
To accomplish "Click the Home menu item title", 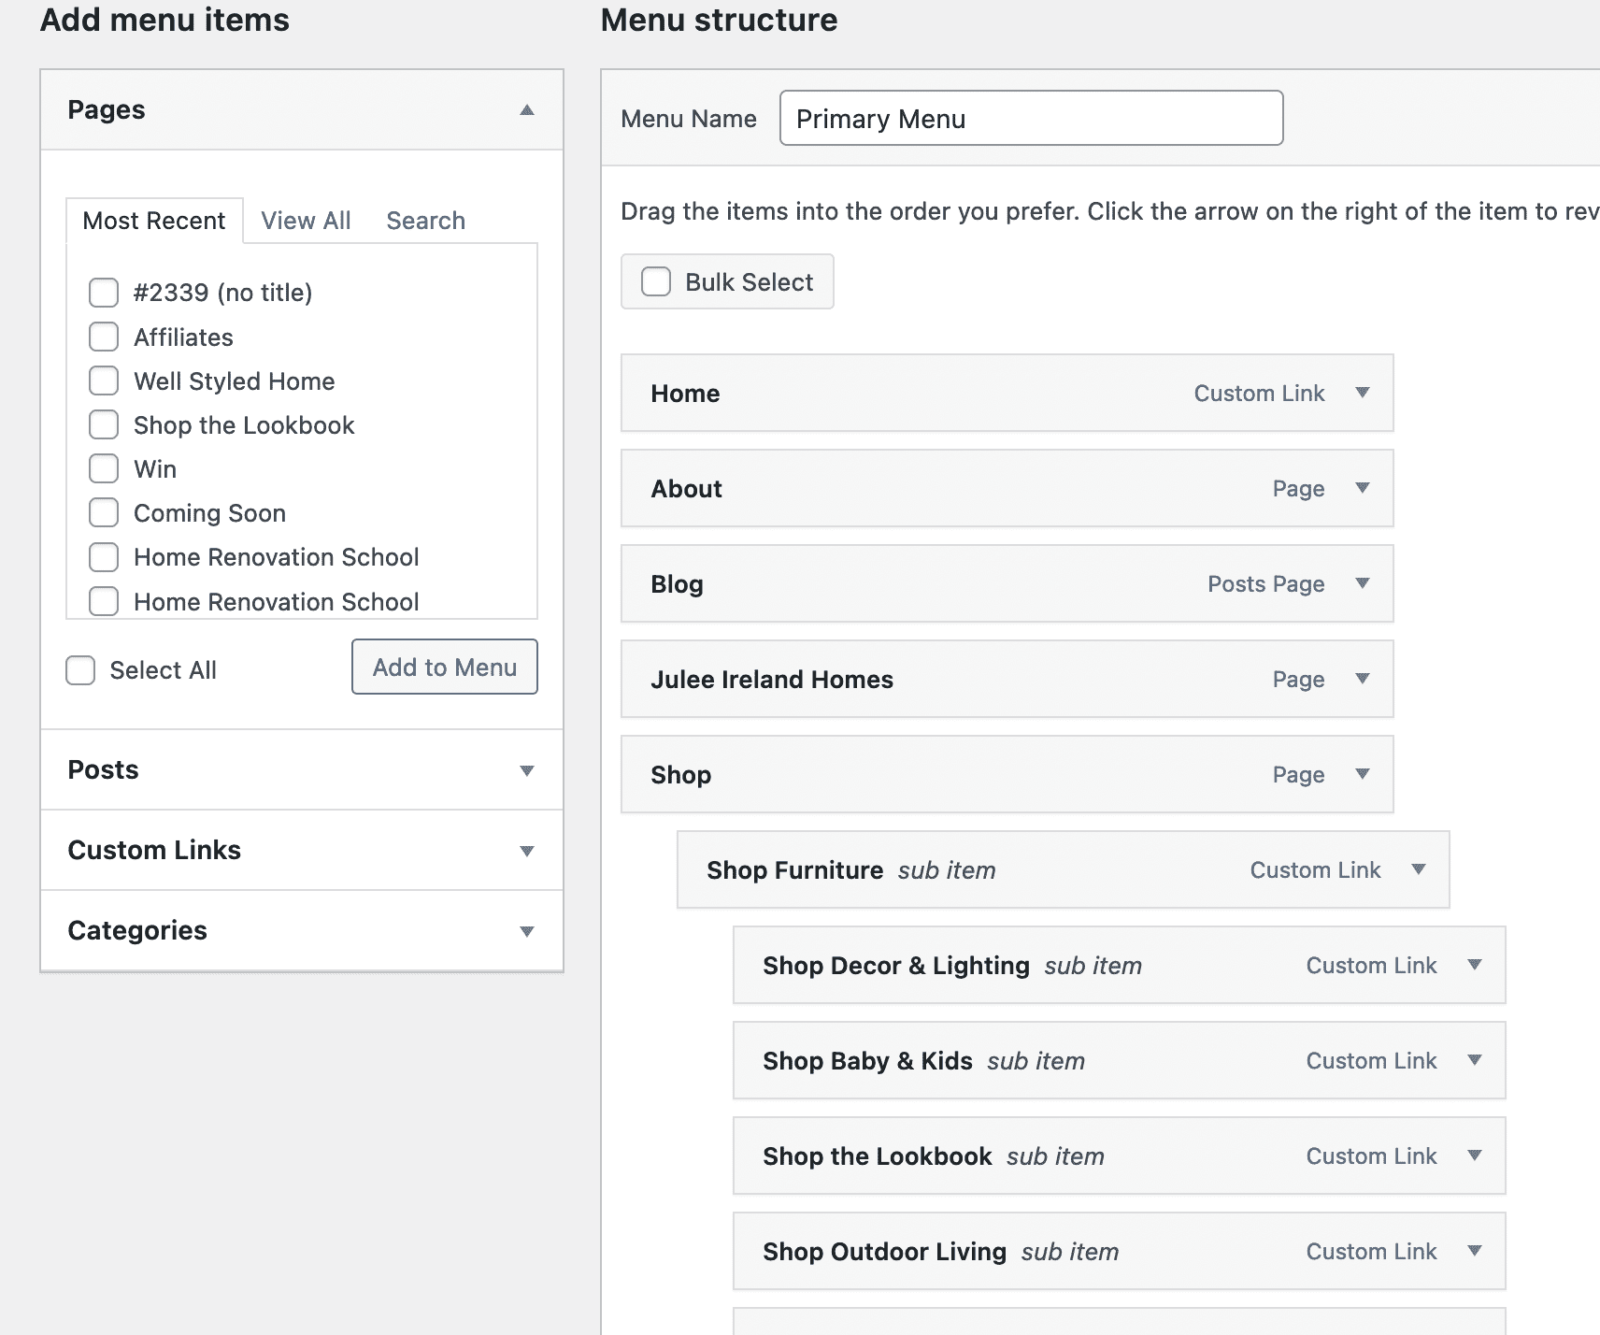I will 685,393.
